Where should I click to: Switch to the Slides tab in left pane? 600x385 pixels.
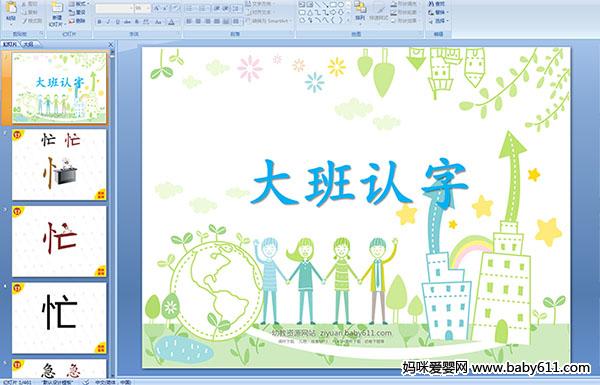click(10, 44)
